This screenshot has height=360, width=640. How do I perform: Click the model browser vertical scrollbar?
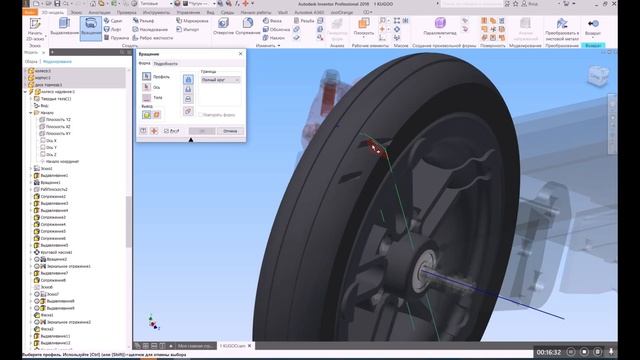point(129,222)
